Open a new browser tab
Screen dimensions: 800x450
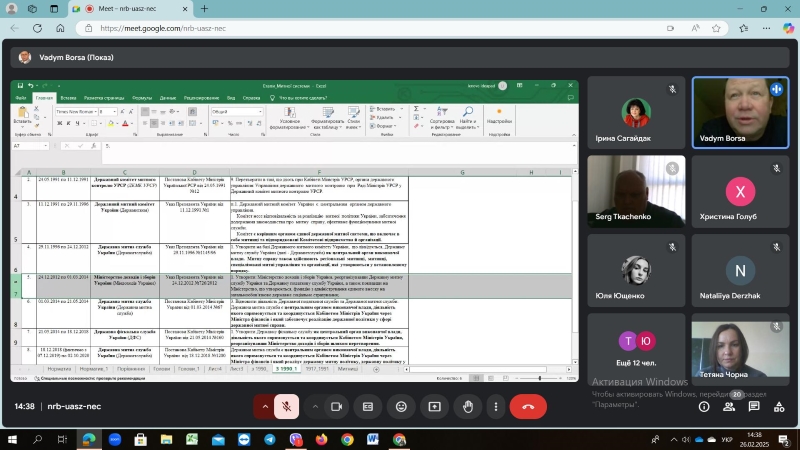point(204,9)
